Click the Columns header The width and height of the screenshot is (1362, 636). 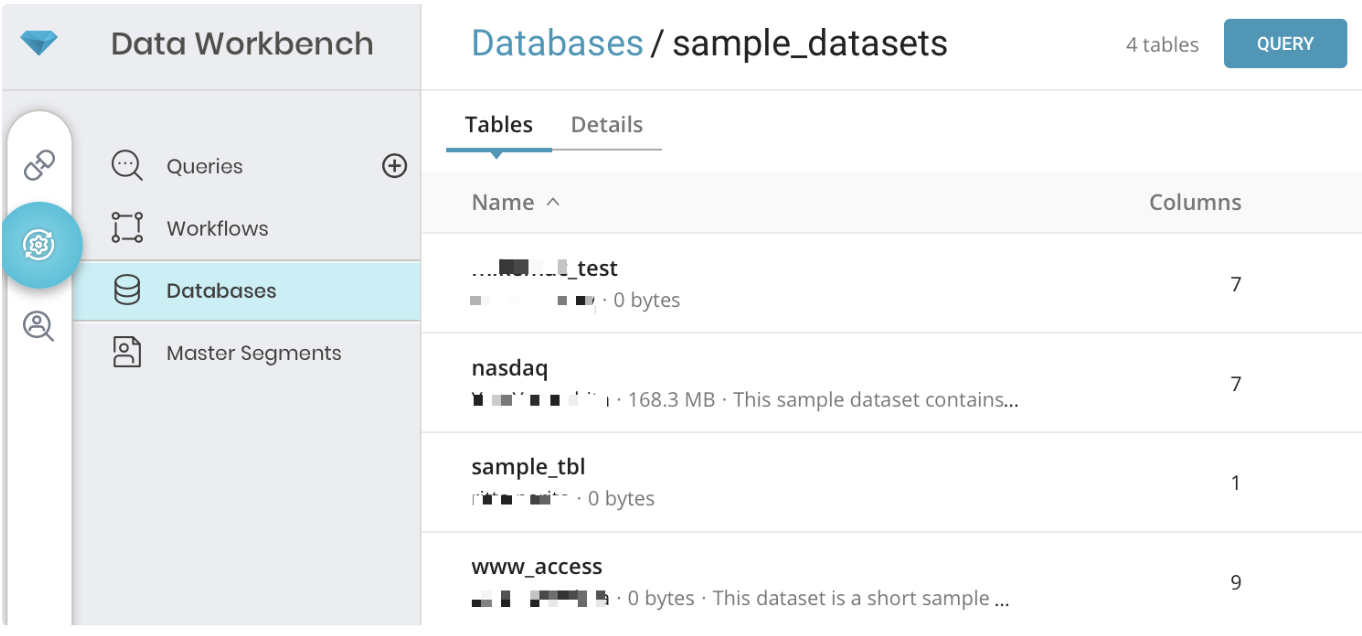pos(1194,202)
